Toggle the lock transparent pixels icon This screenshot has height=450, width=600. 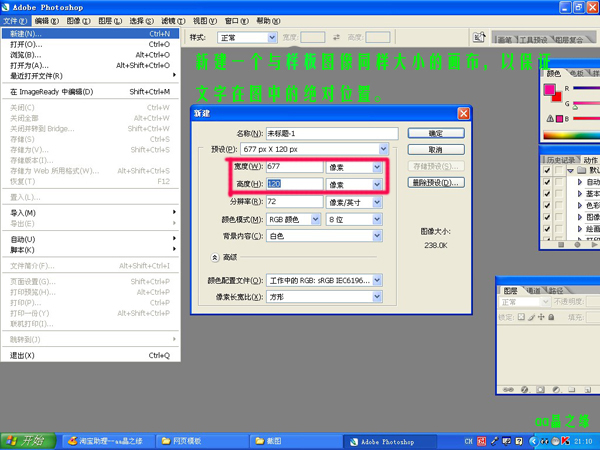521,317
